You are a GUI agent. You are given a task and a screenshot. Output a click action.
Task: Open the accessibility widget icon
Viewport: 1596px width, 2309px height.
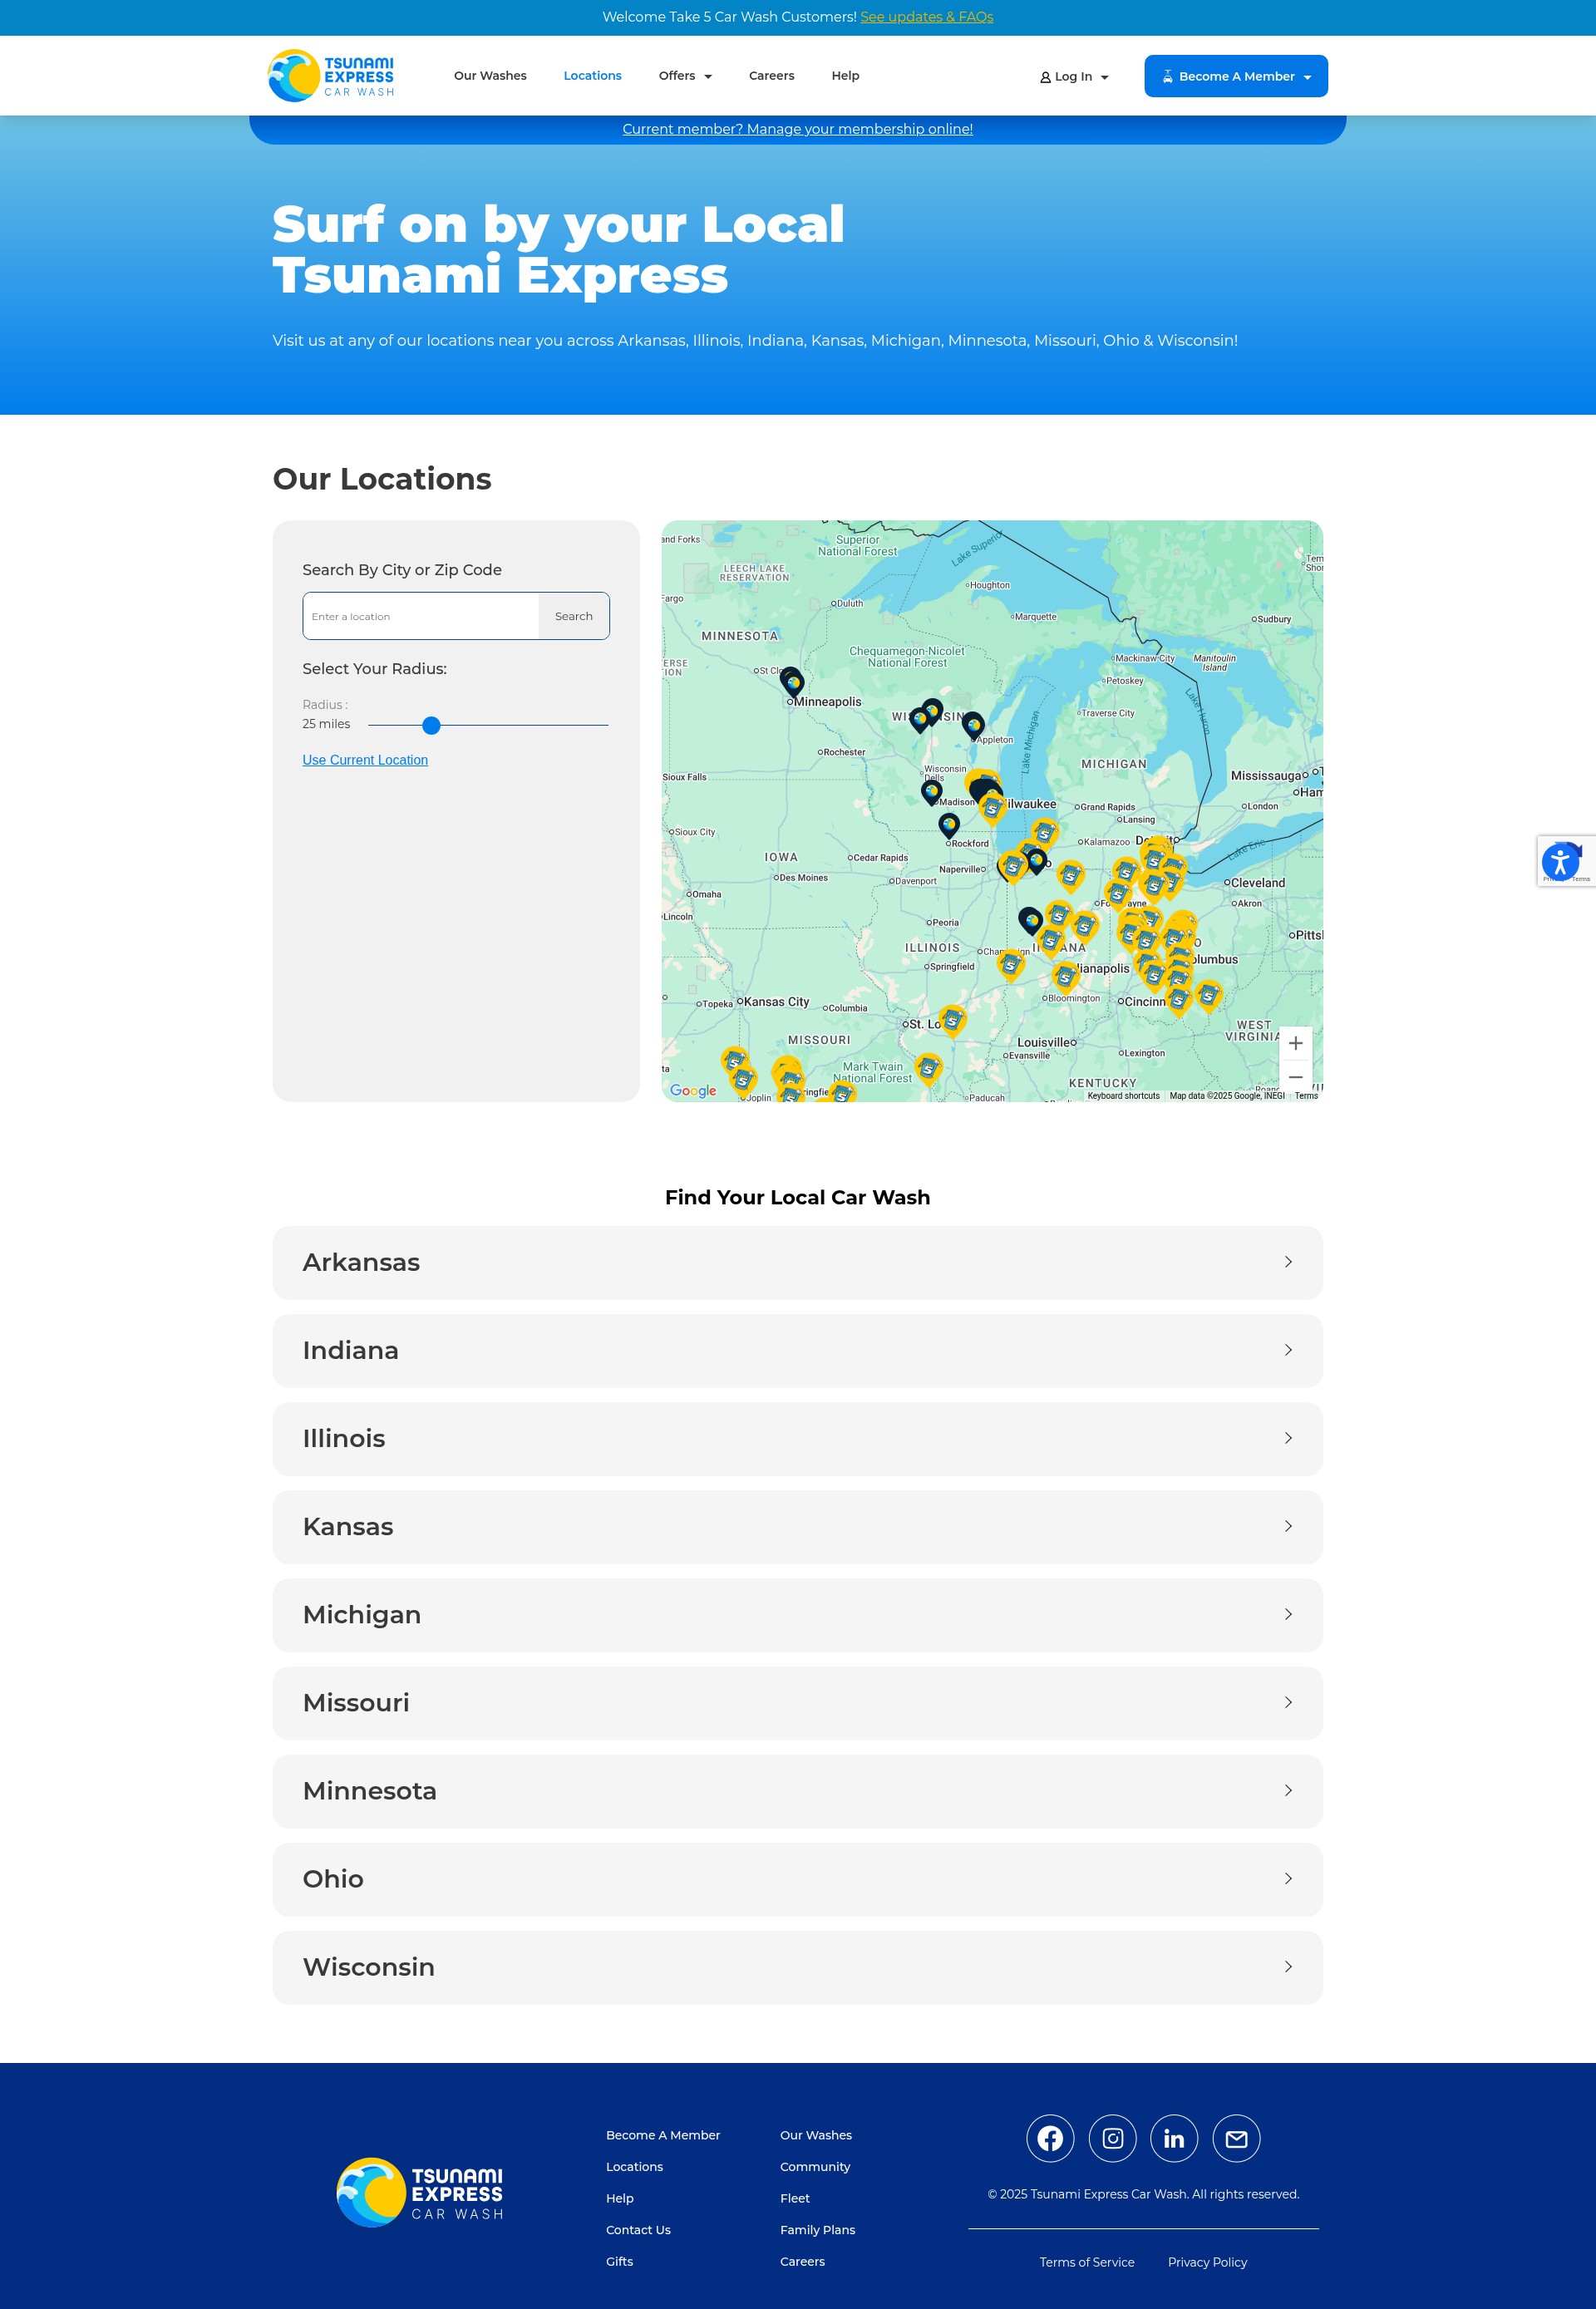(x=1560, y=861)
